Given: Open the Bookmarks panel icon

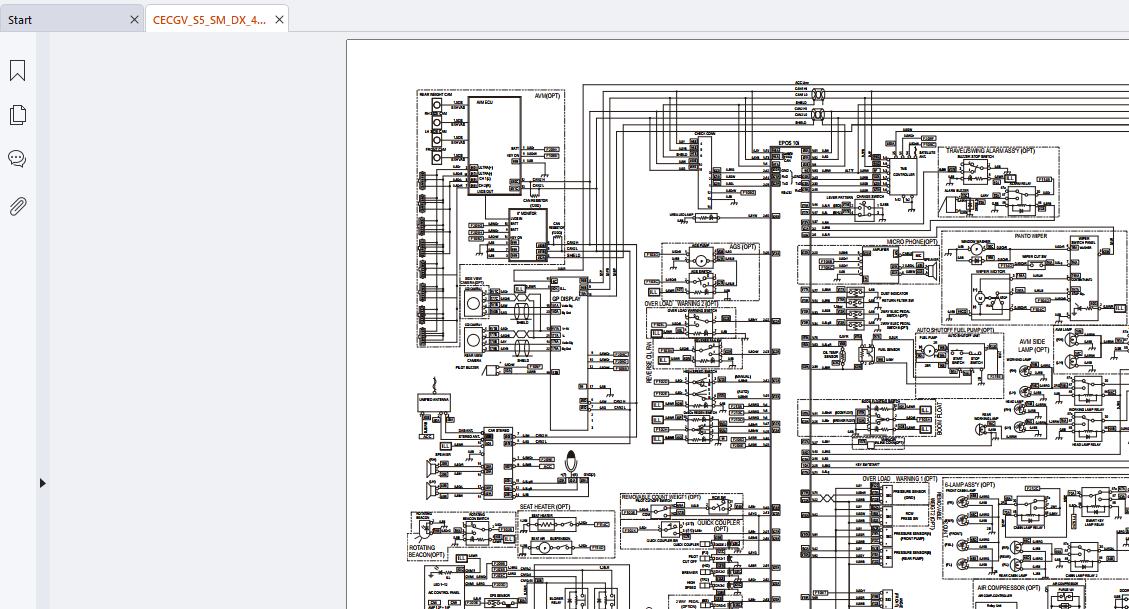Looking at the screenshot, I should point(17,71).
